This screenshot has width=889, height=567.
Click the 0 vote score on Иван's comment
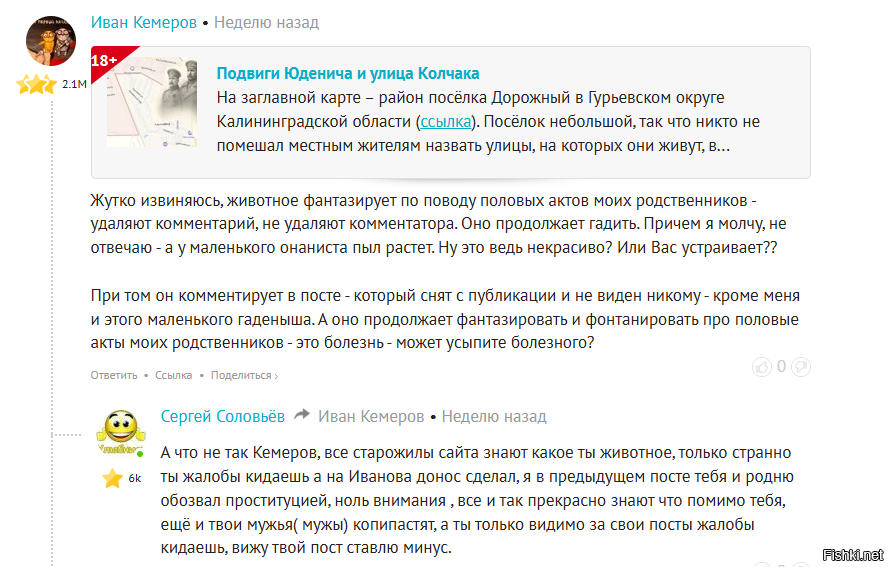click(x=781, y=367)
